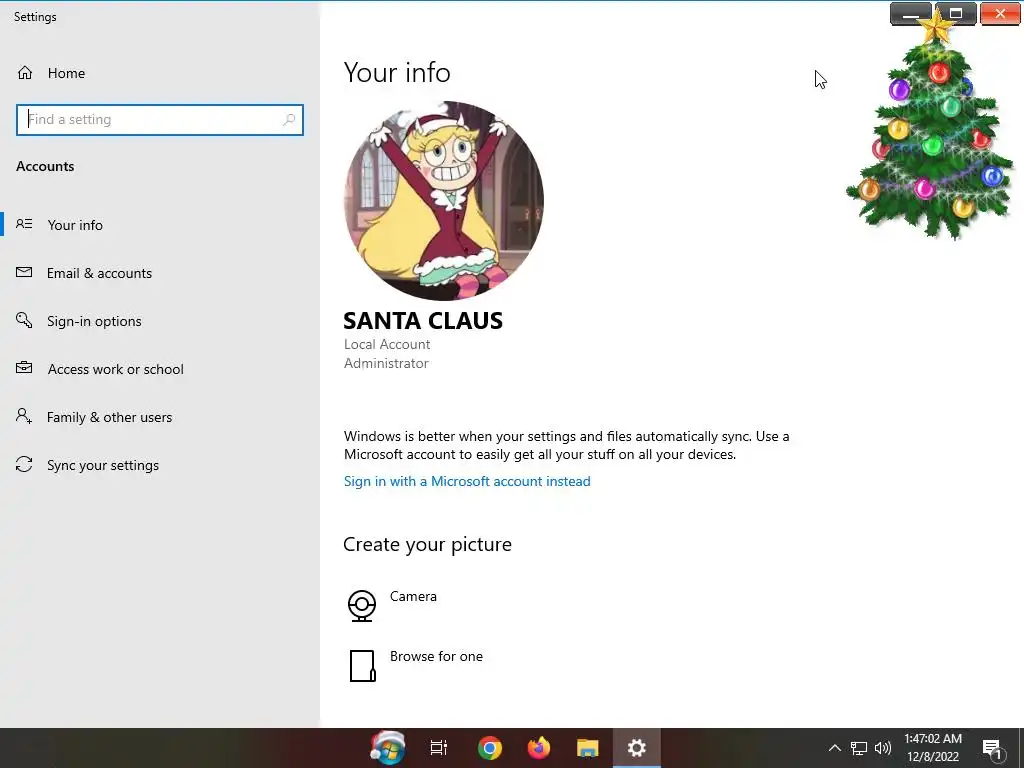Click the Settings gear taskbar icon
The height and width of the screenshot is (768, 1024).
tap(637, 748)
